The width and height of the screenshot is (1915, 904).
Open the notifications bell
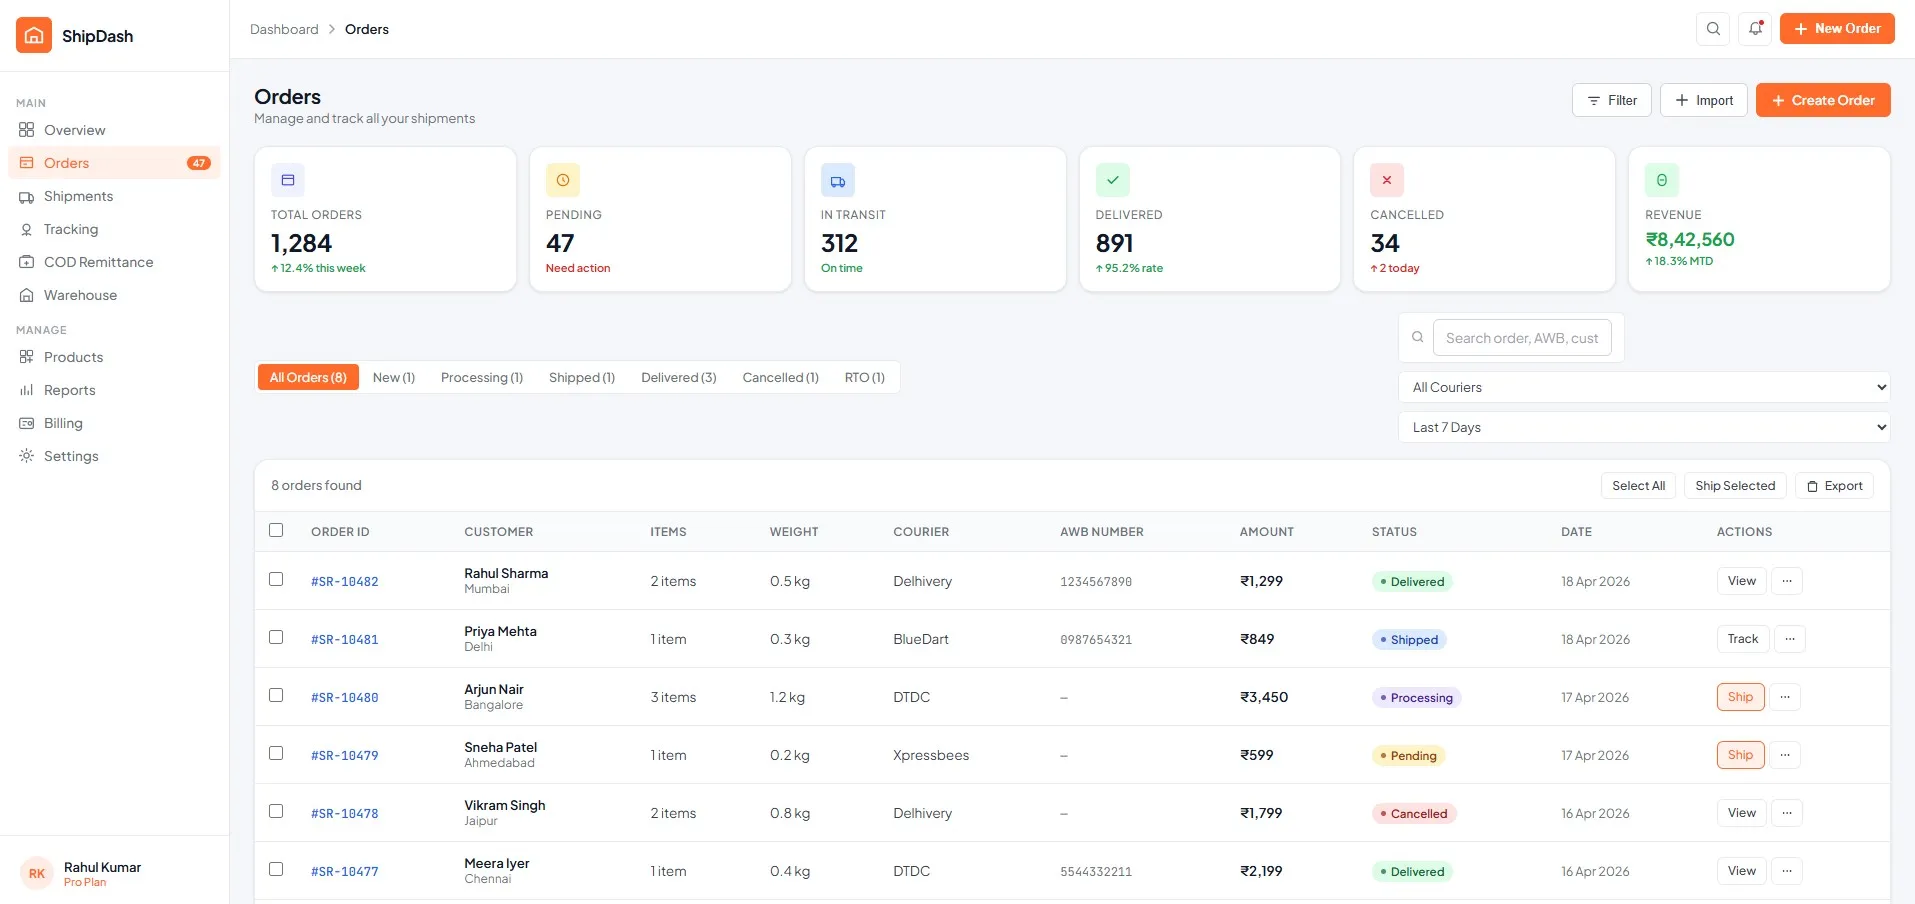(1755, 29)
